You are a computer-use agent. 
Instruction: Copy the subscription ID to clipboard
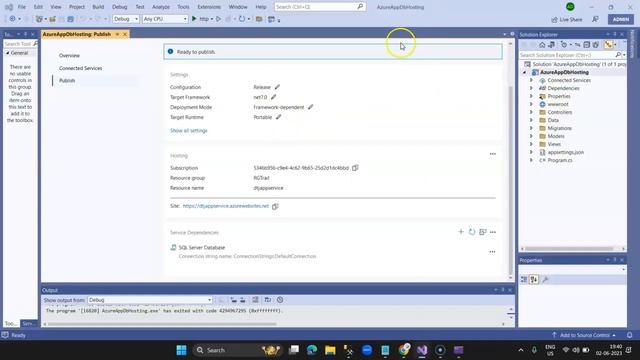355,168
